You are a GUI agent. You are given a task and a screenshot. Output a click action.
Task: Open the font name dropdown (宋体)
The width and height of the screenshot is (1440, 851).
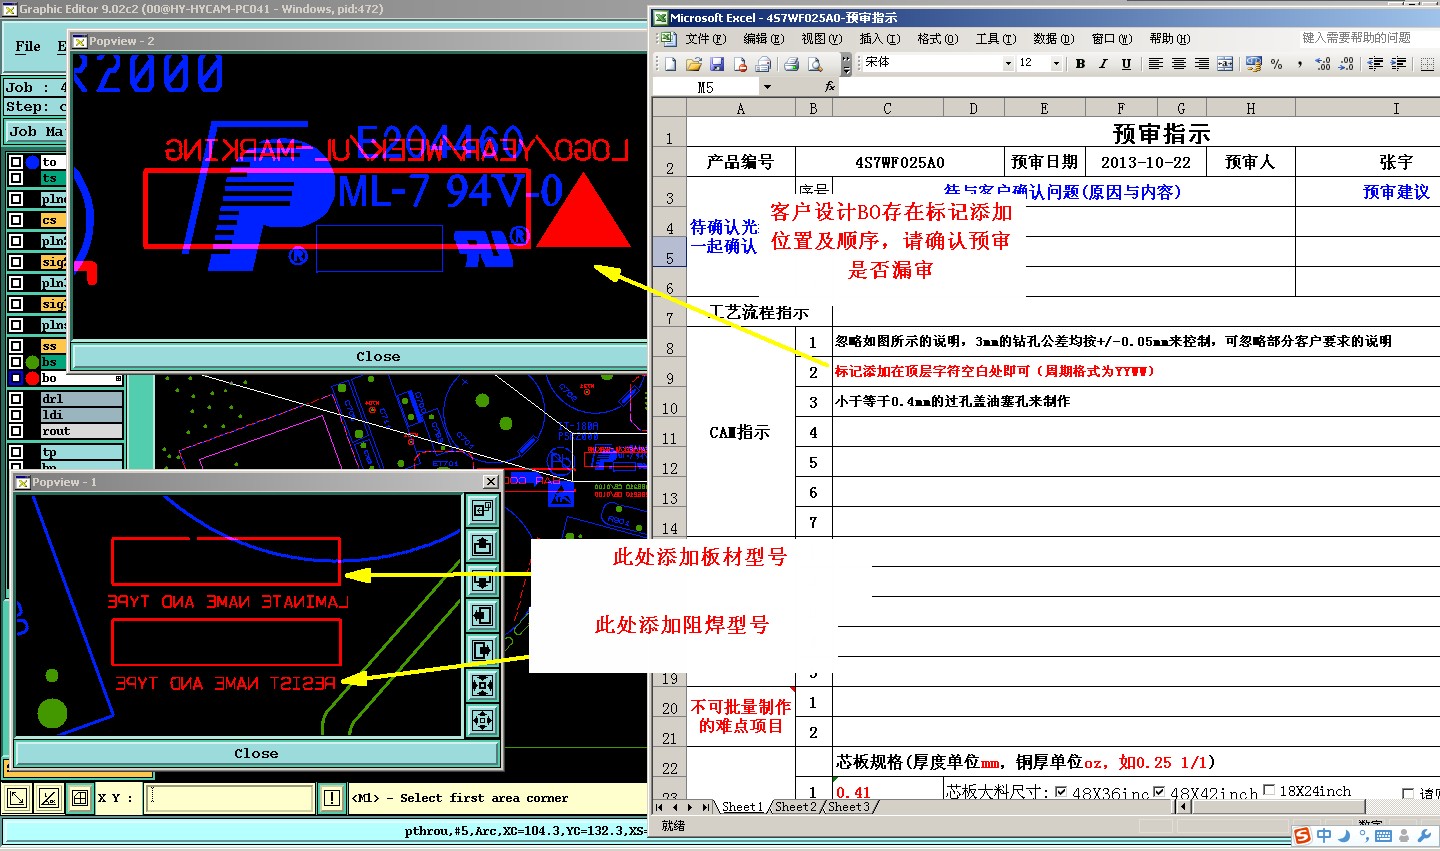(x=1008, y=64)
